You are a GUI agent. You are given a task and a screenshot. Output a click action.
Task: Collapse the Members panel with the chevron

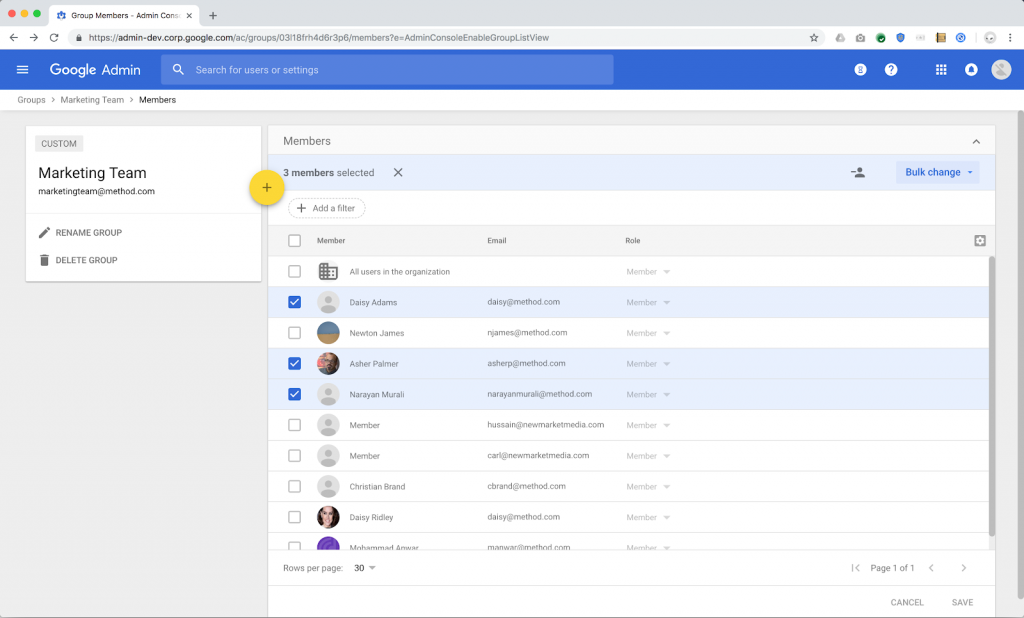click(x=976, y=142)
